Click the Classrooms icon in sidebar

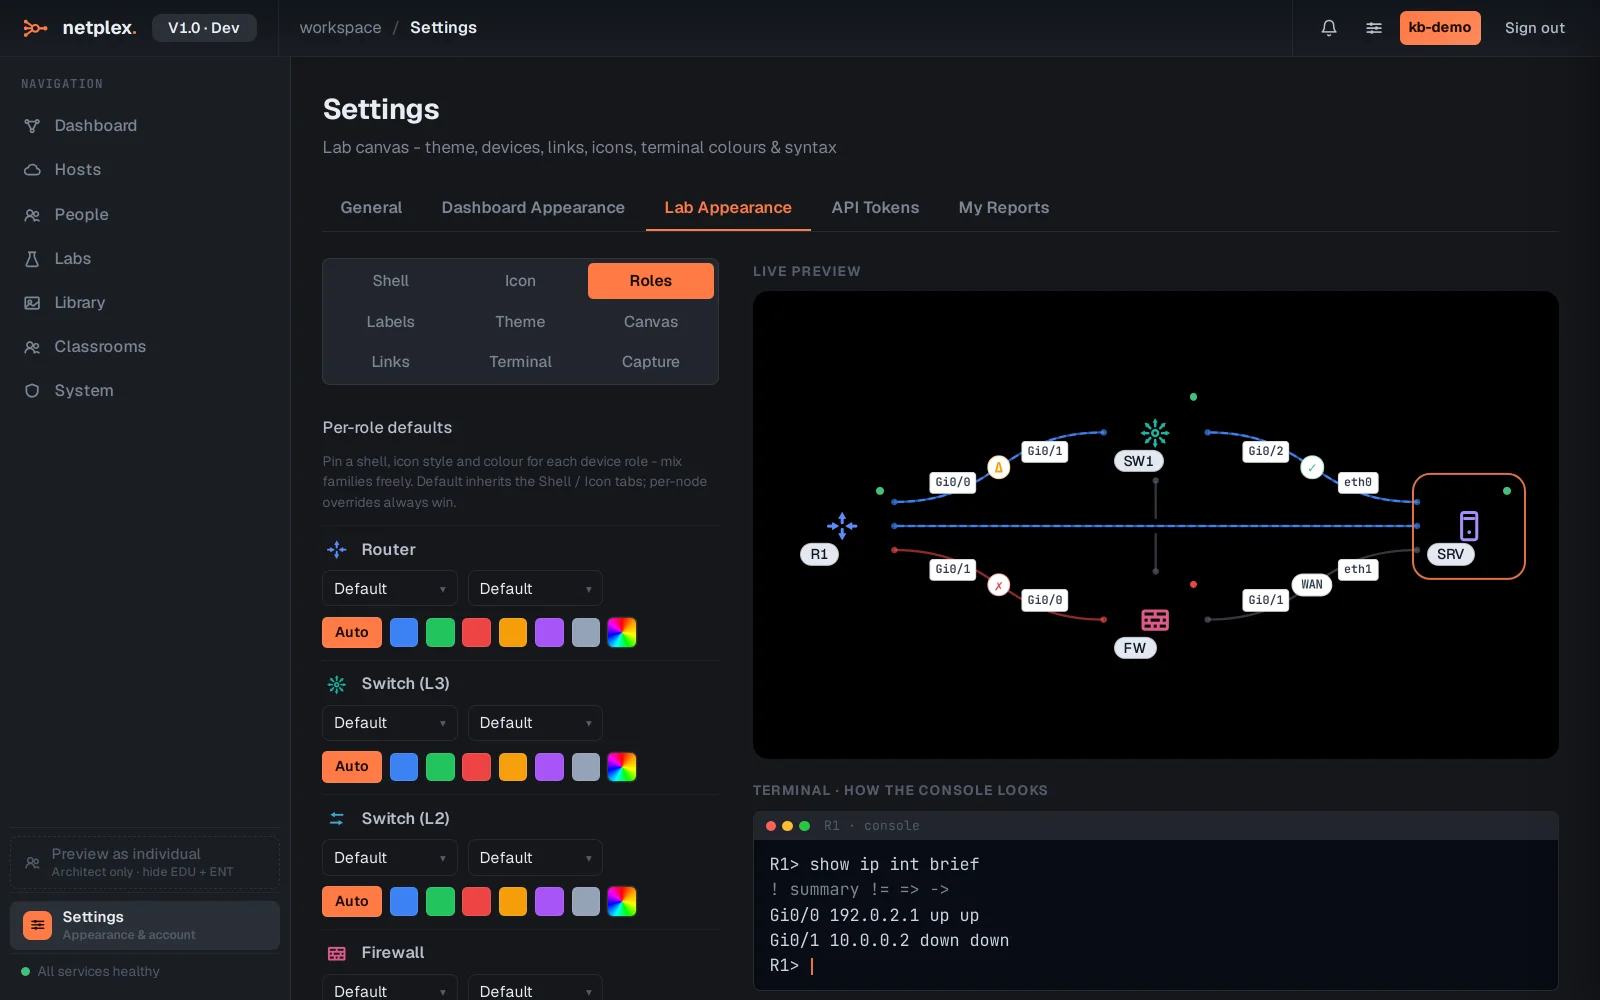click(32, 347)
